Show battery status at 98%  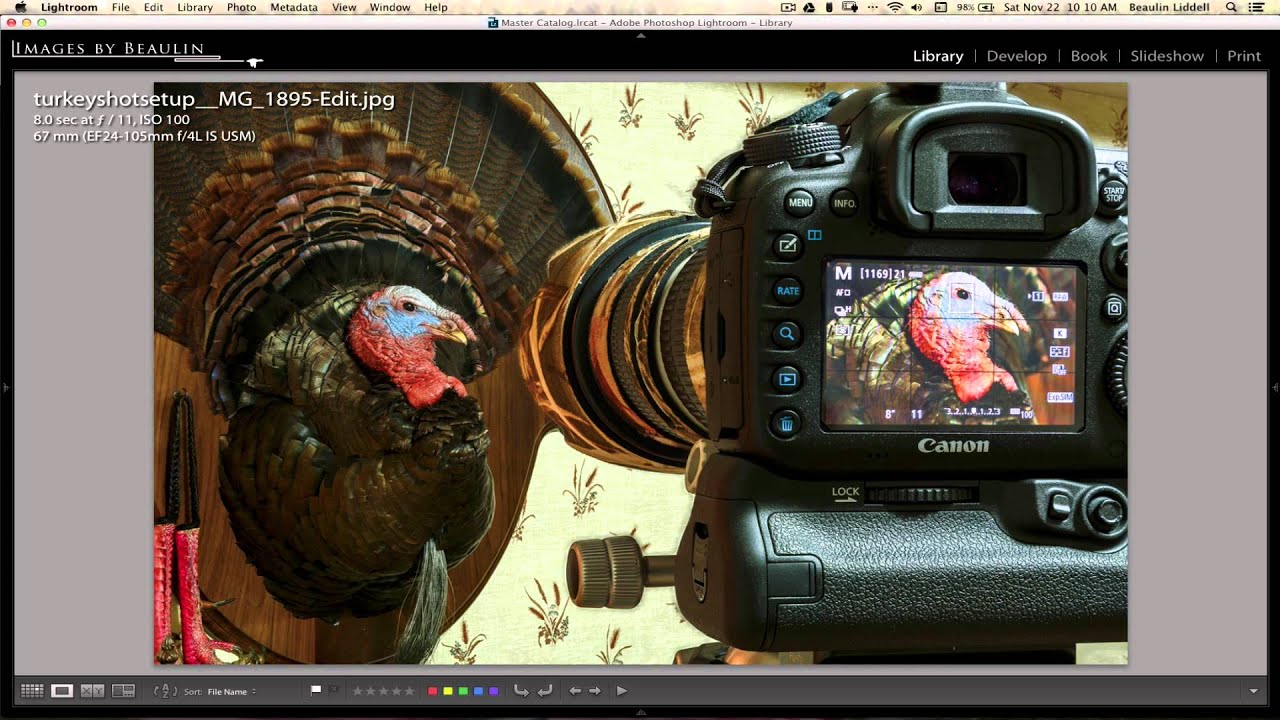point(975,7)
